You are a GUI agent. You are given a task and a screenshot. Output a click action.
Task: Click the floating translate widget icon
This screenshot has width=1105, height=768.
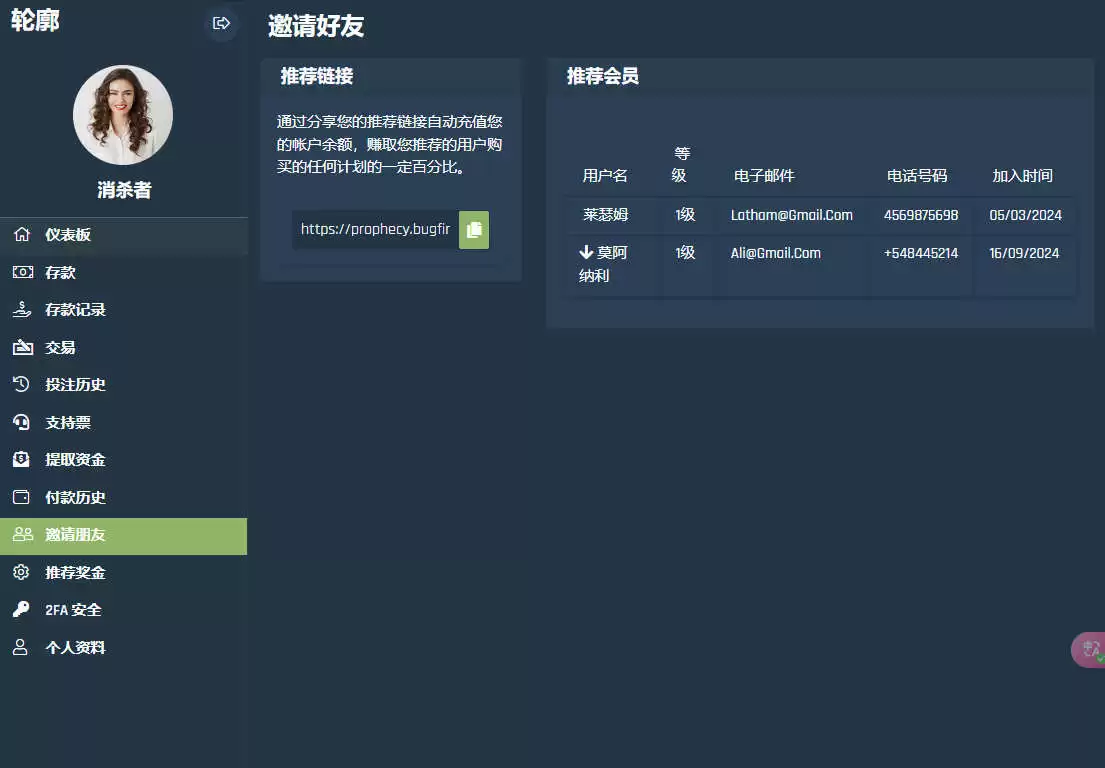1089,649
